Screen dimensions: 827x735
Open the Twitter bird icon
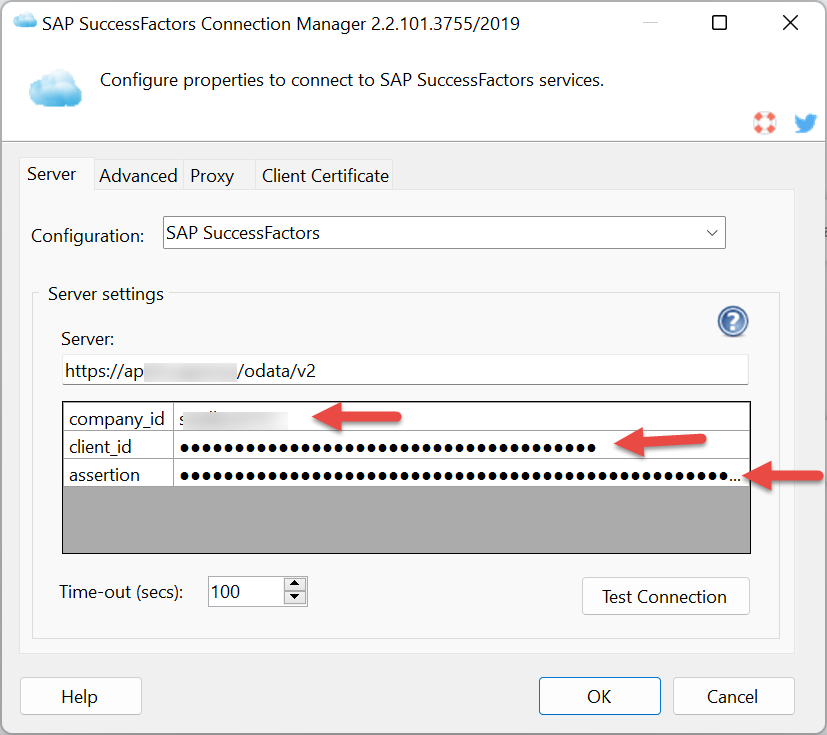click(805, 123)
